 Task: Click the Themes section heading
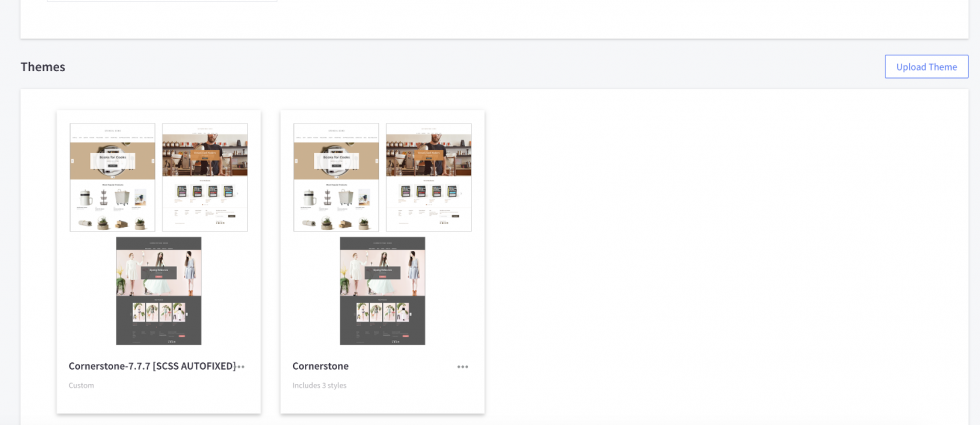coord(43,67)
